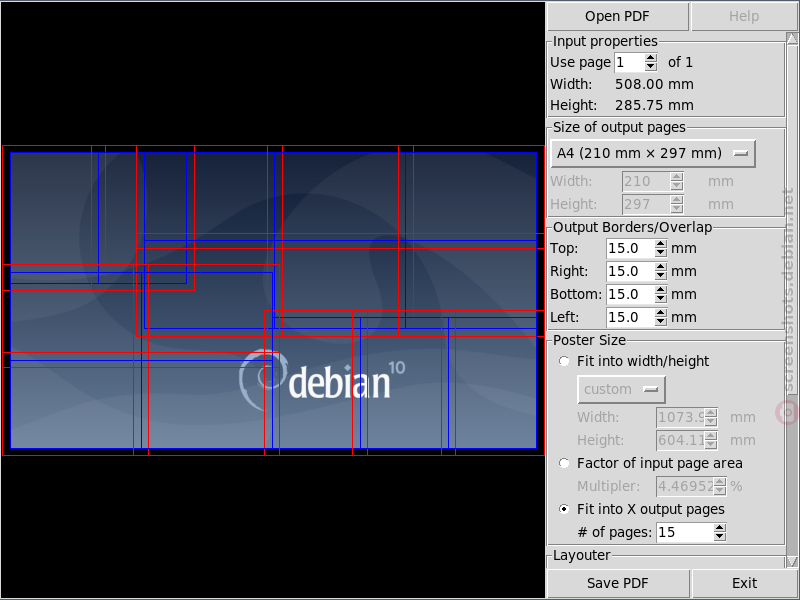Image resolution: width=800 pixels, height=600 pixels.
Task: Decrement the poster Height 604.11 value
Action: (x=711, y=445)
